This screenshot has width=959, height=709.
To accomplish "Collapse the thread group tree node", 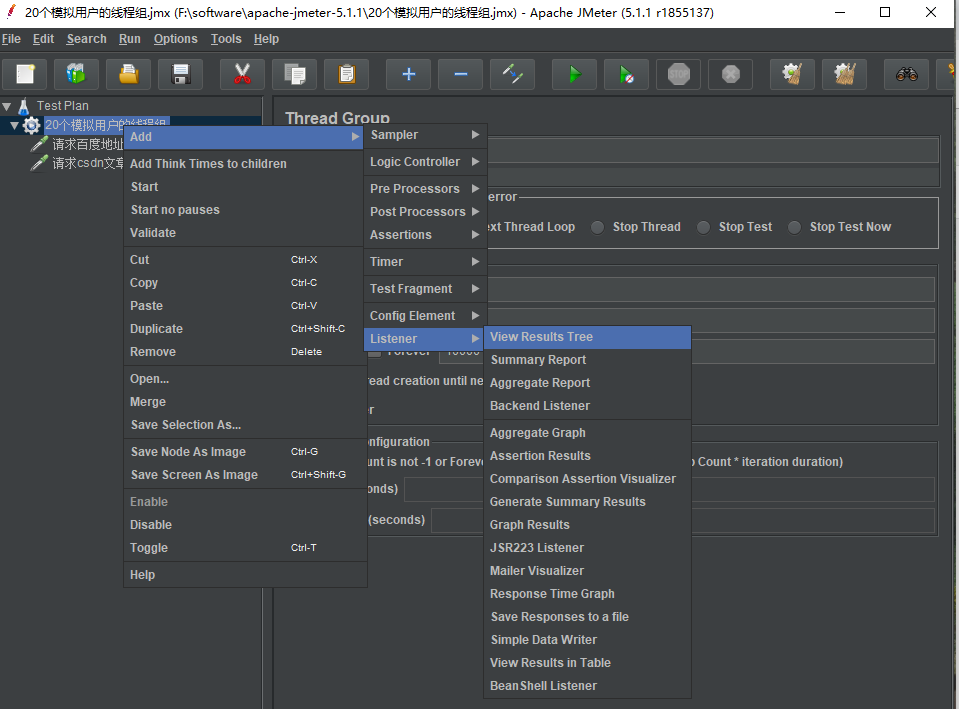I will click(14, 125).
